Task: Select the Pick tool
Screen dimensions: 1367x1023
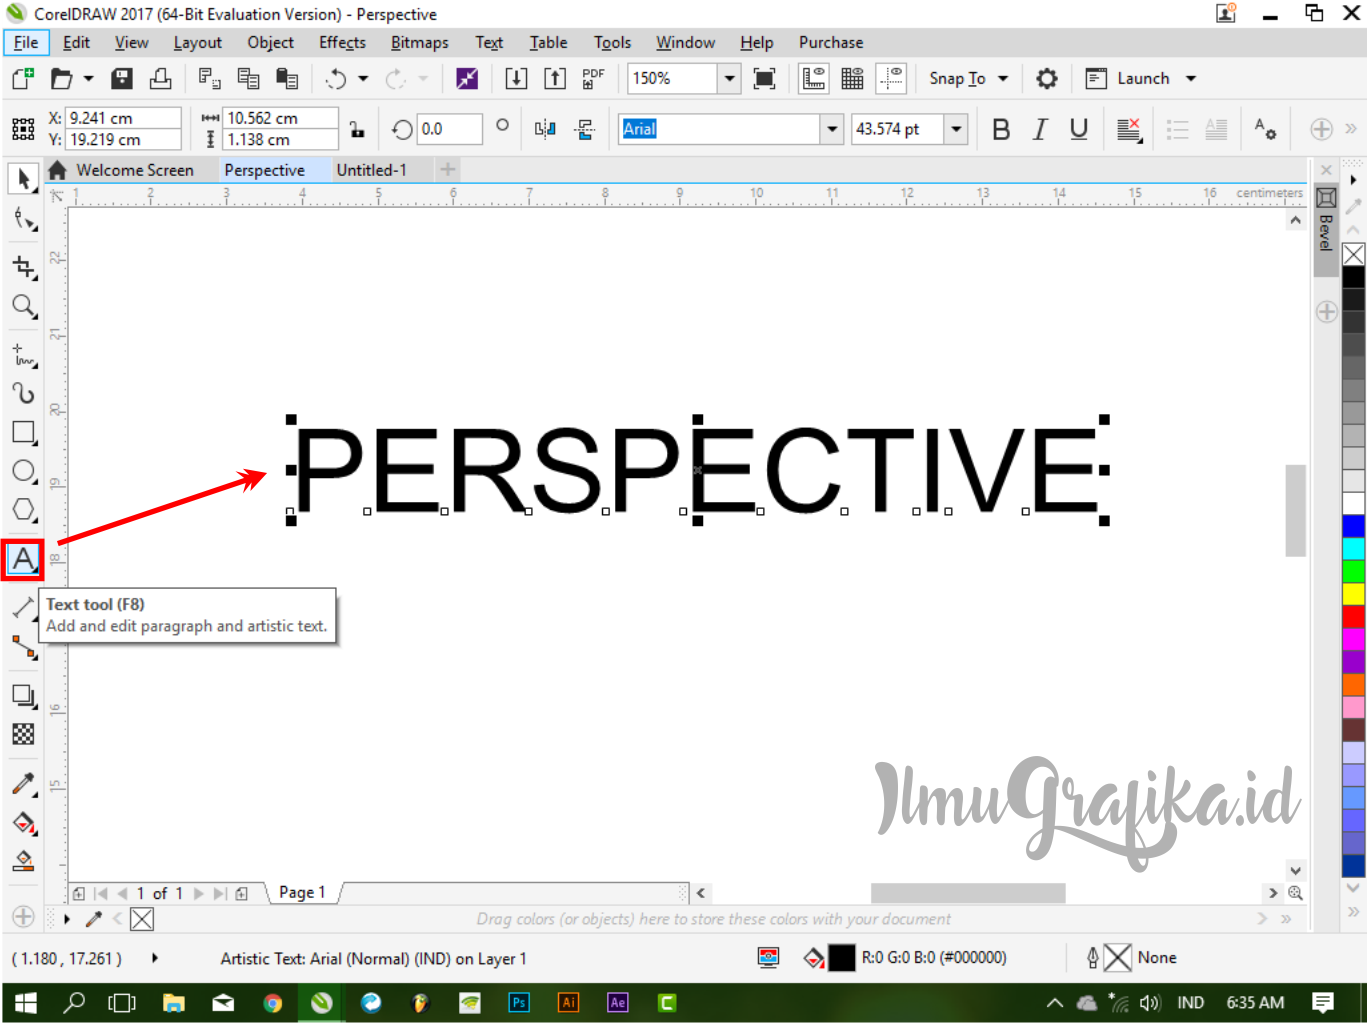Action: [x=23, y=179]
